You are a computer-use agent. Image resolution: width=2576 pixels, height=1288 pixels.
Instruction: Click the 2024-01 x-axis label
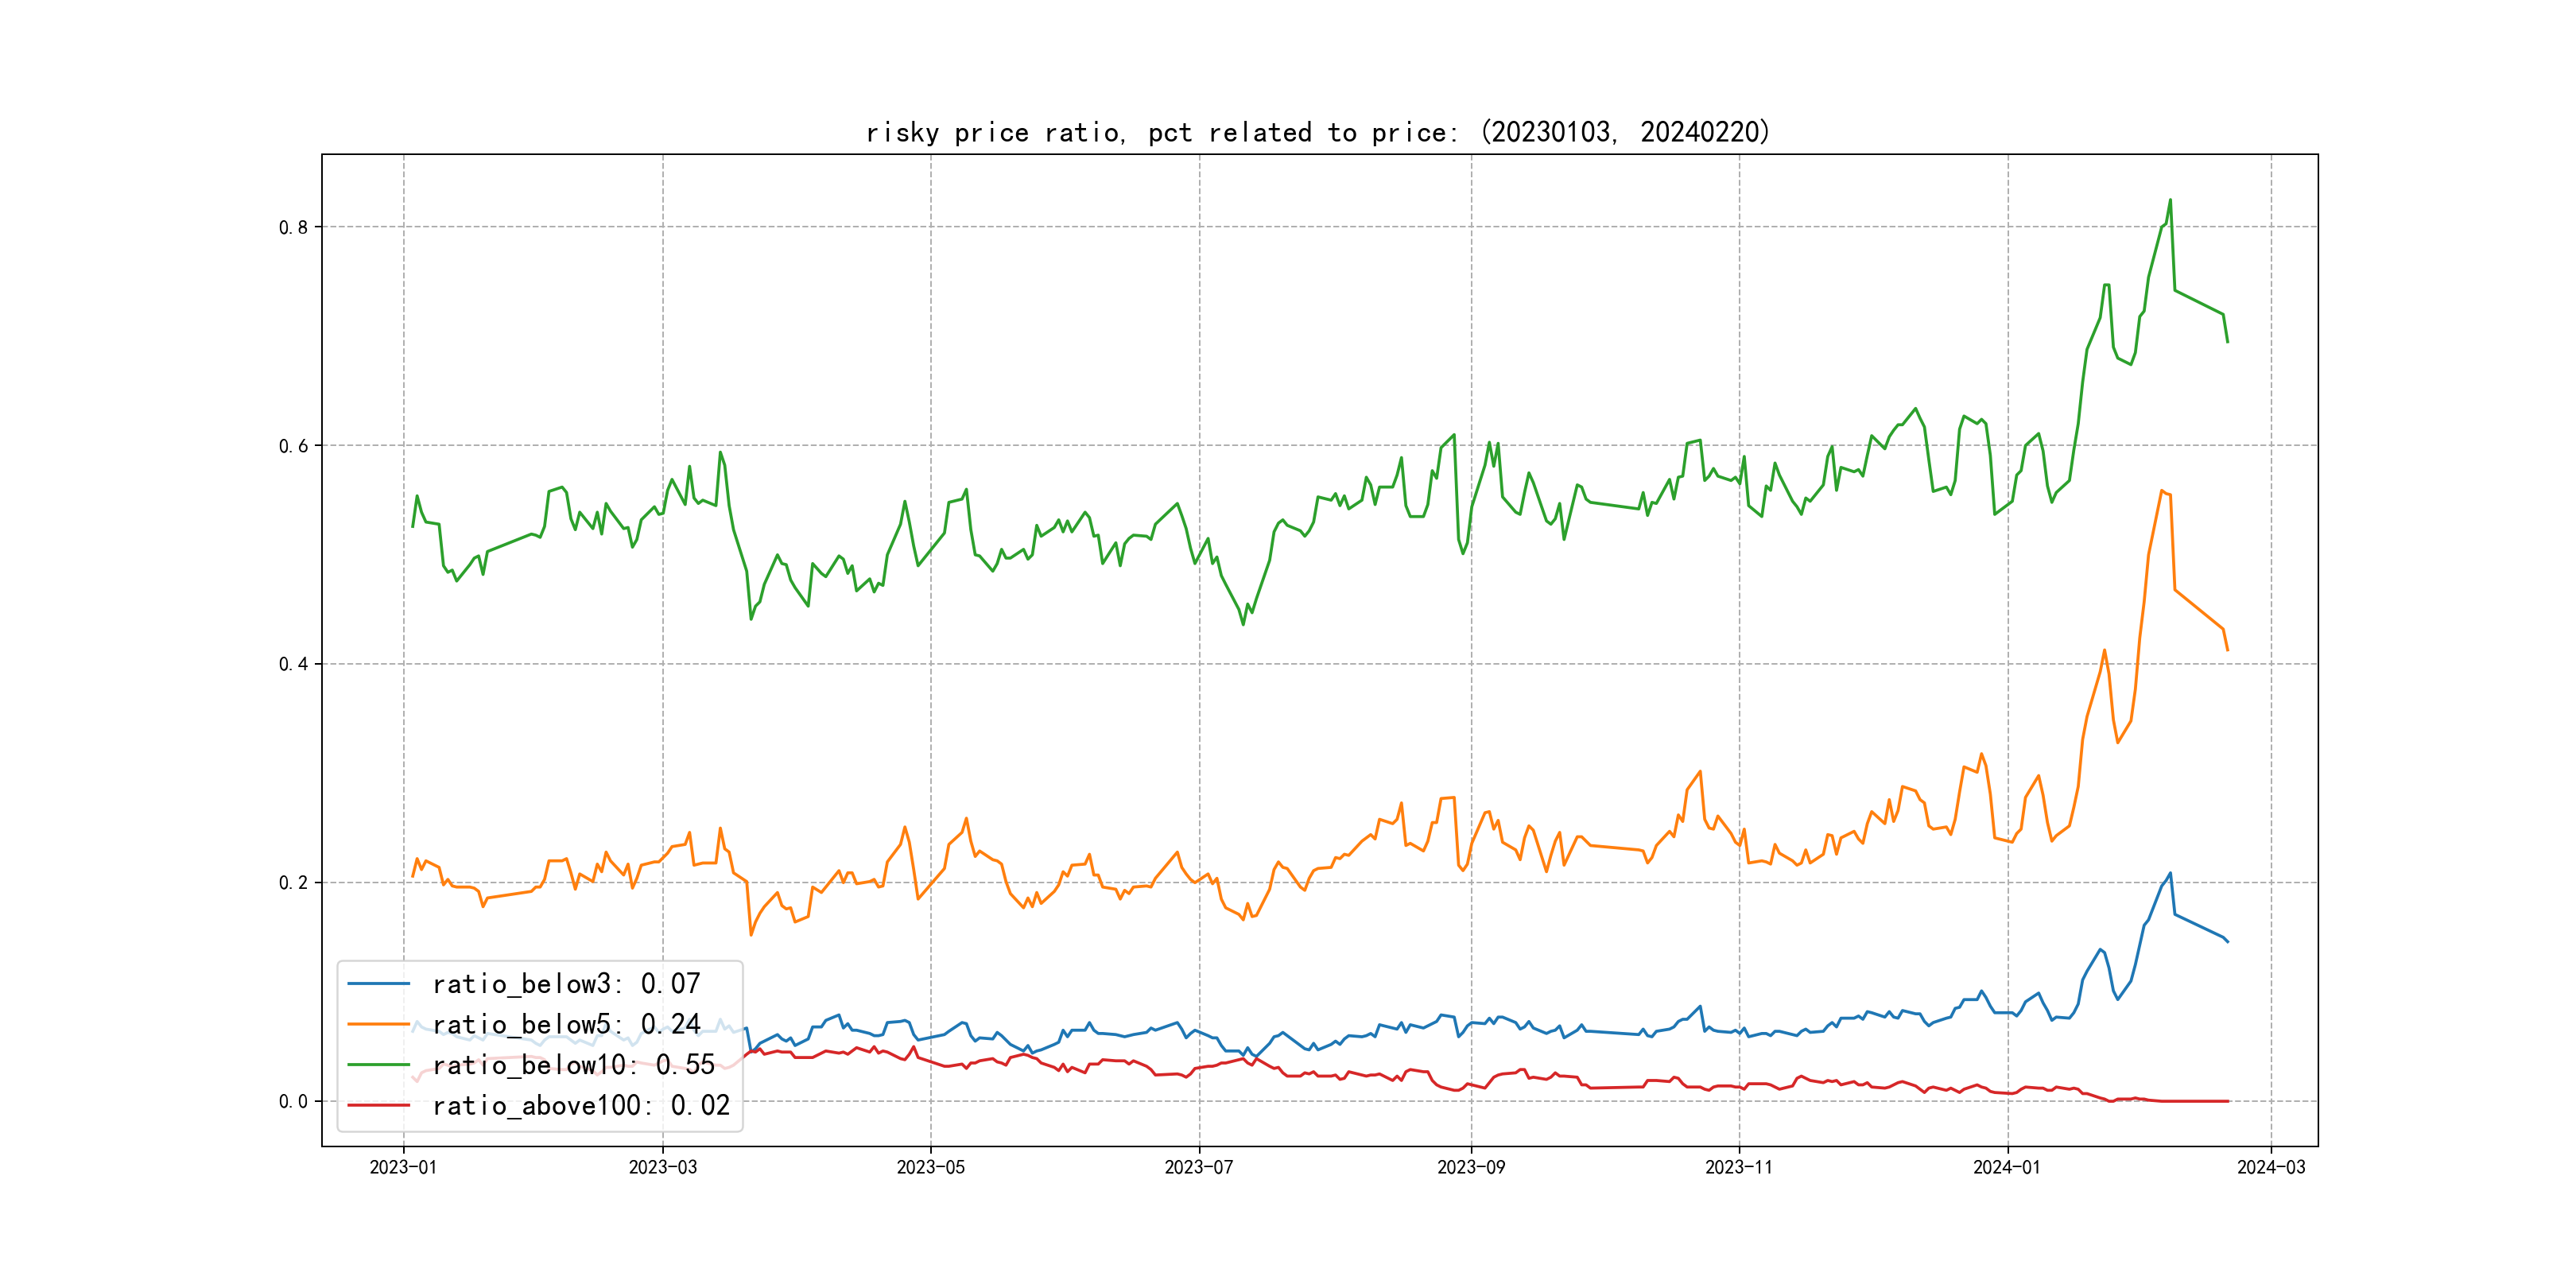[2006, 1167]
